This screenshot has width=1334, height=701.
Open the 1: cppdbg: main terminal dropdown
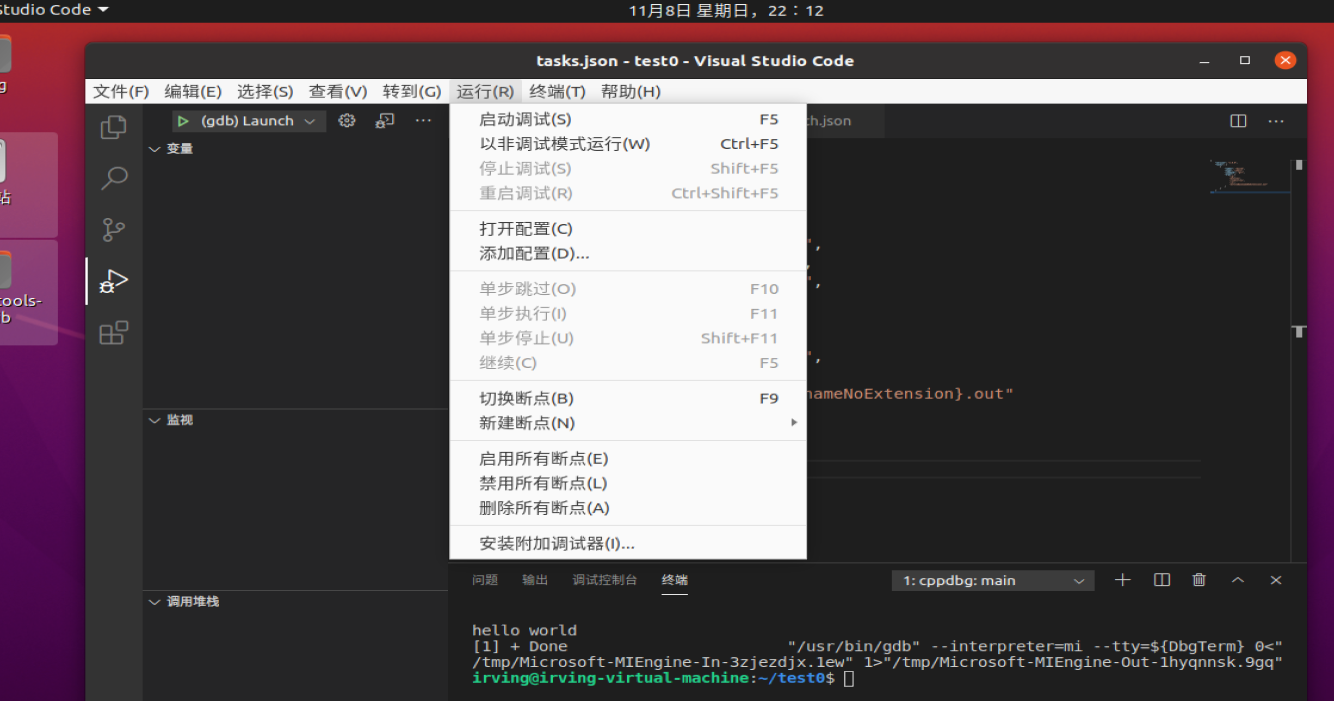993,581
